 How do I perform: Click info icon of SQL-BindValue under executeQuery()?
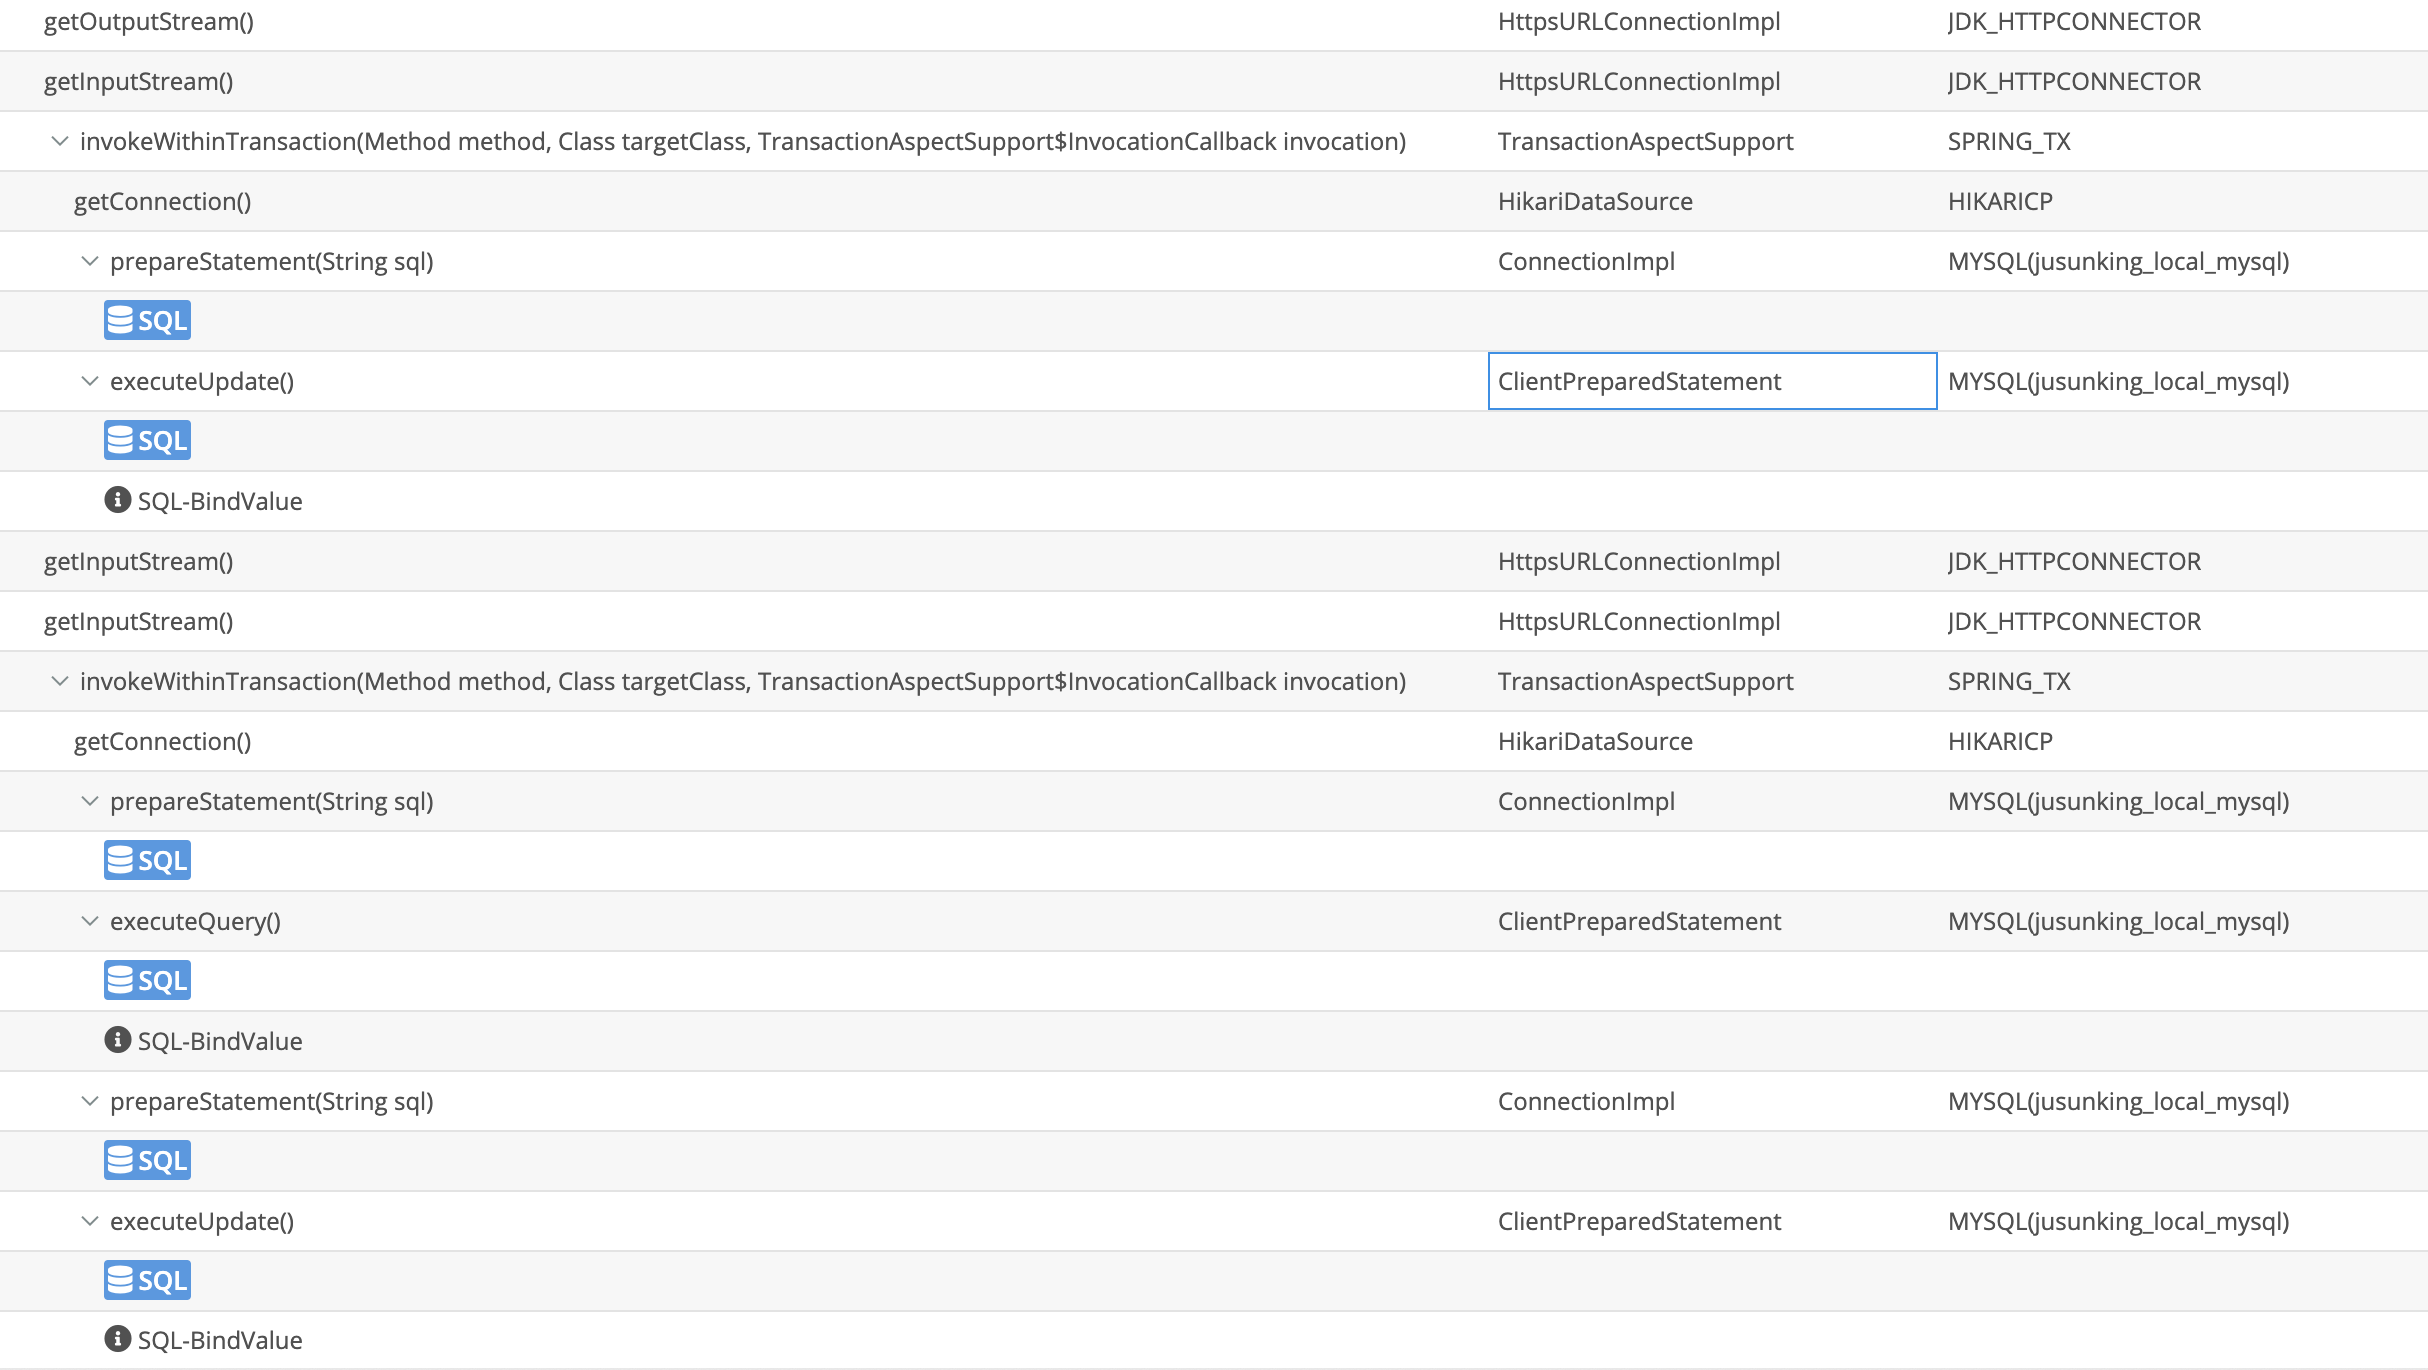tap(118, 1039)
